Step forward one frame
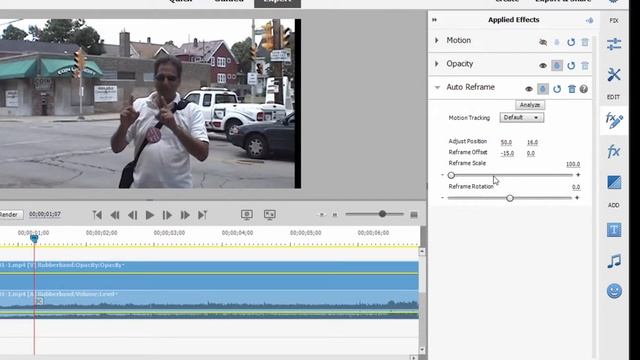This screenshot has width=640, height=360. click(x=167, y=215)
